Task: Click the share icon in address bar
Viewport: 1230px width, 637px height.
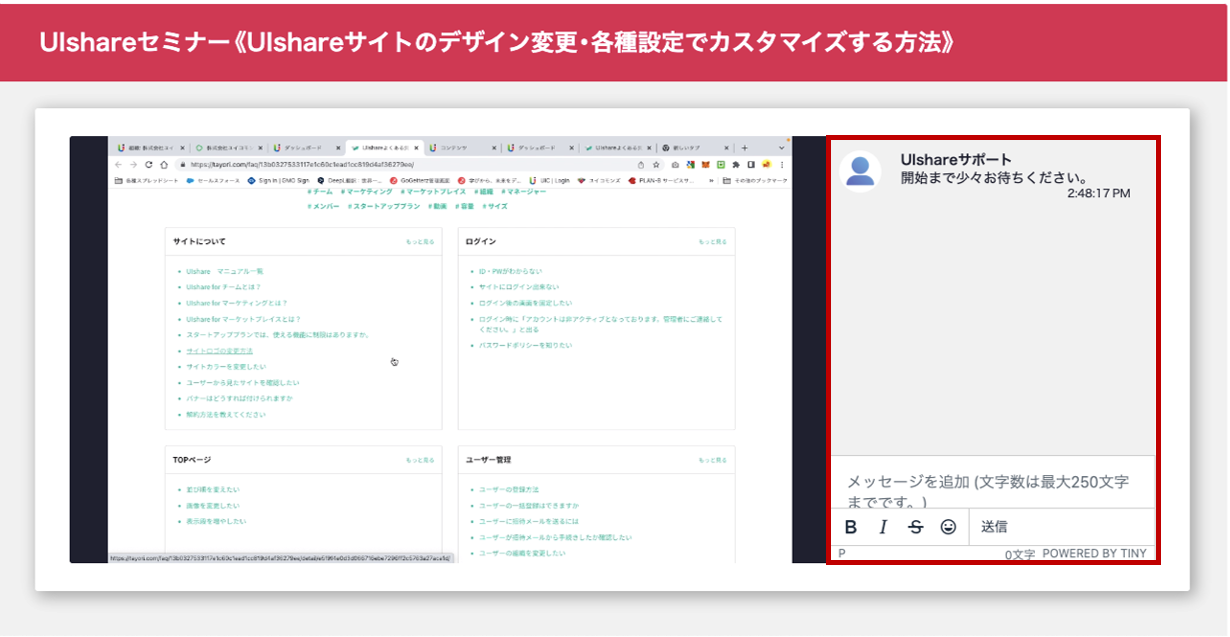Action: [x=640, y=164]
